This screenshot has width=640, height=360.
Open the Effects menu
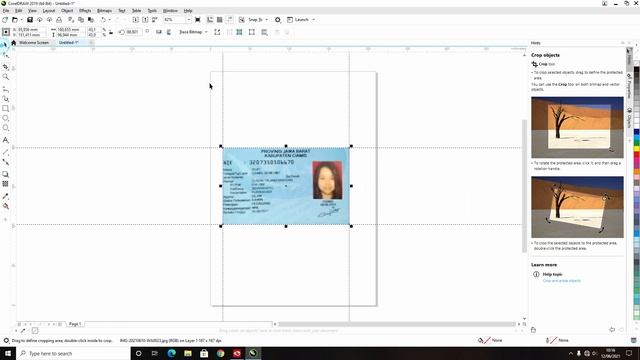(x=85, y=11)
